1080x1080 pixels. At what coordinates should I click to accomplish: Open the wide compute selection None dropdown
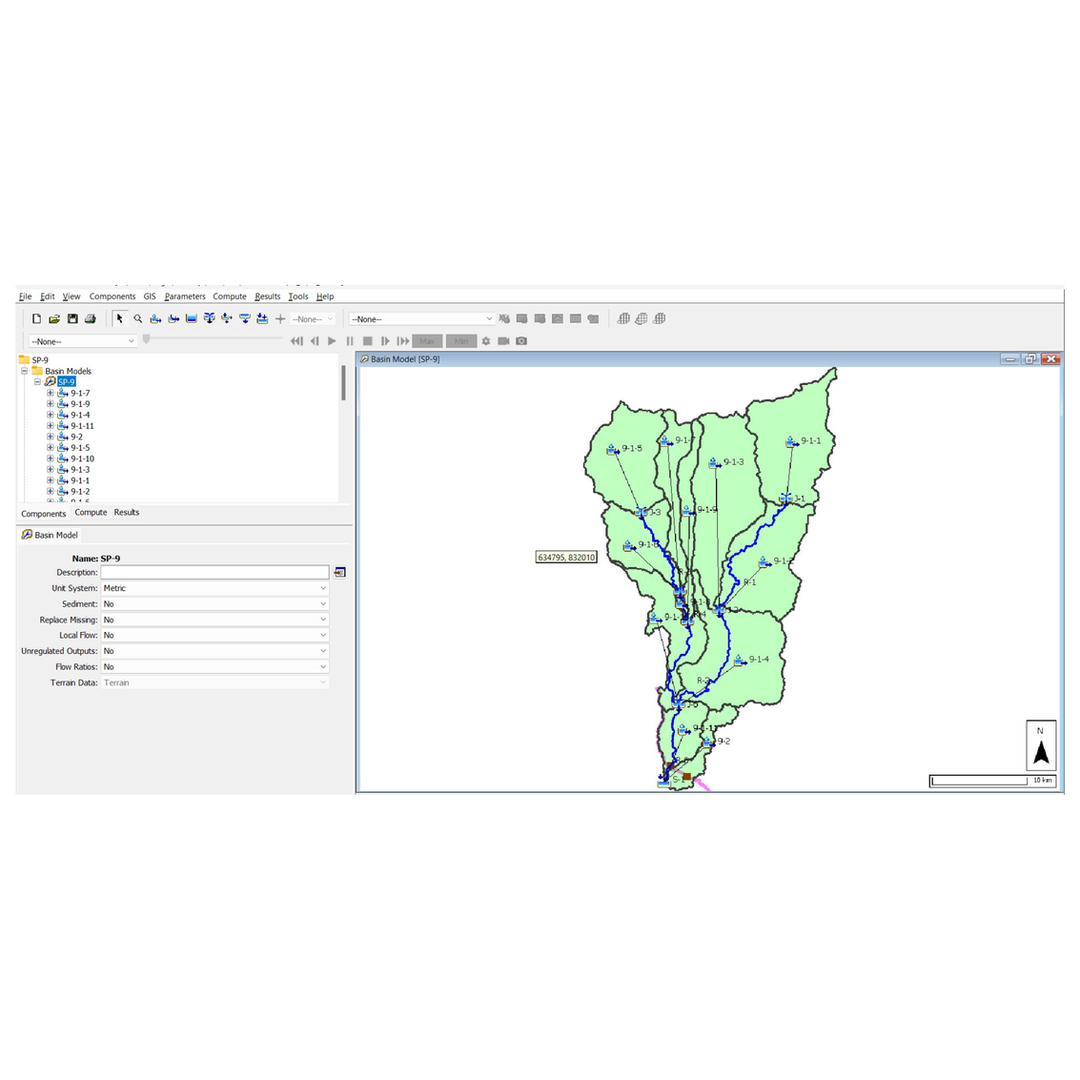pyautogui.click(x=422, y=319)
